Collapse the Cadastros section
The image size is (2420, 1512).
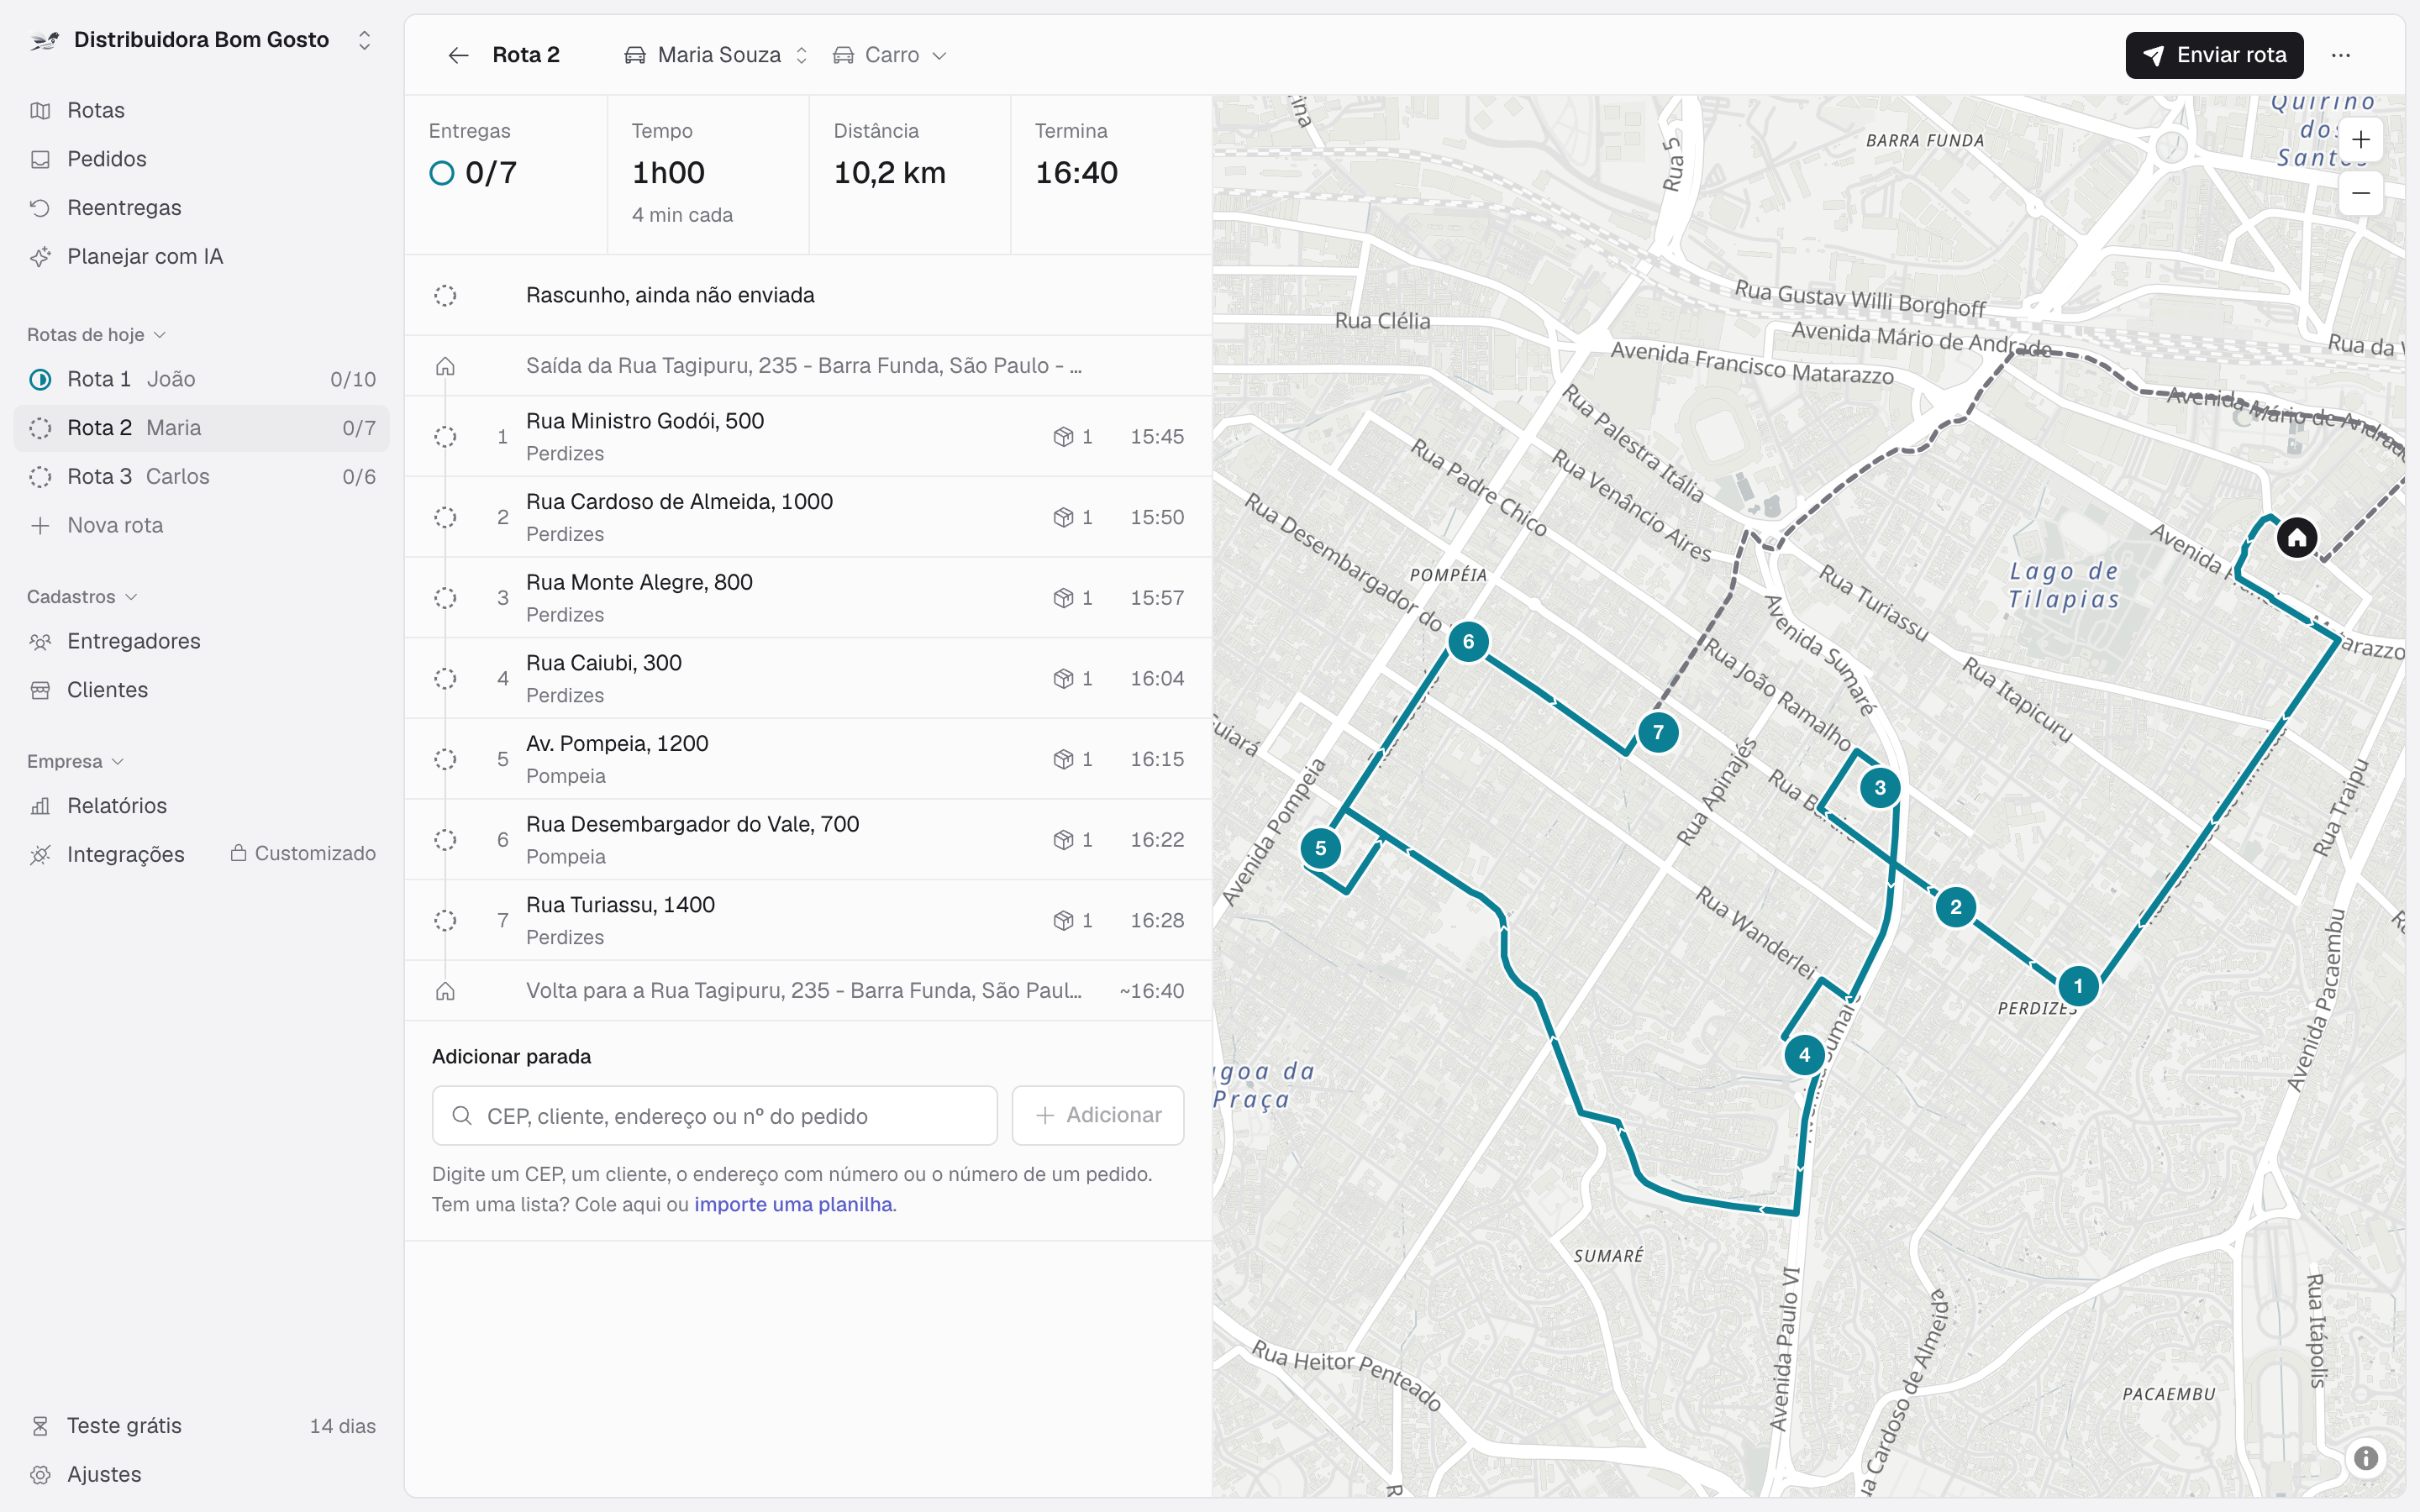coord(82,597)
